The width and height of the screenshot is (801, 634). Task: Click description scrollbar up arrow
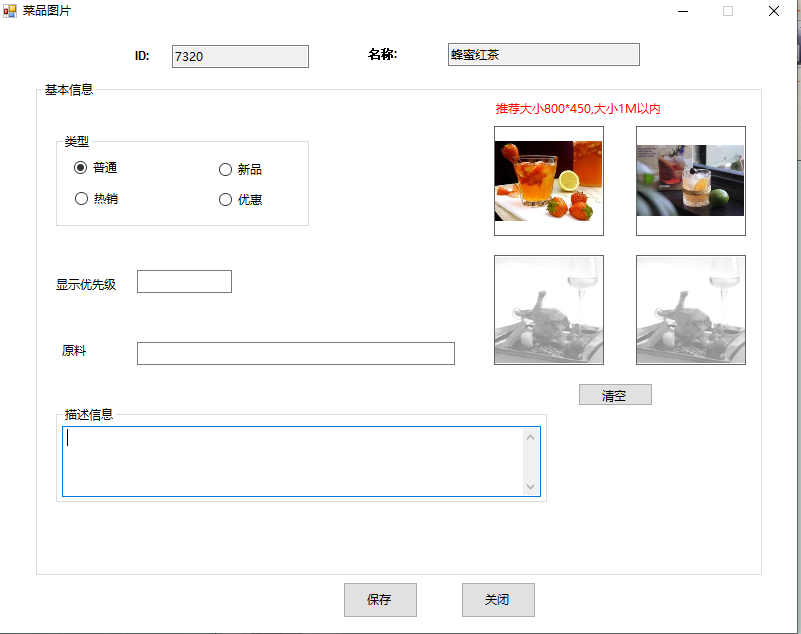click(x=530, y=437)
